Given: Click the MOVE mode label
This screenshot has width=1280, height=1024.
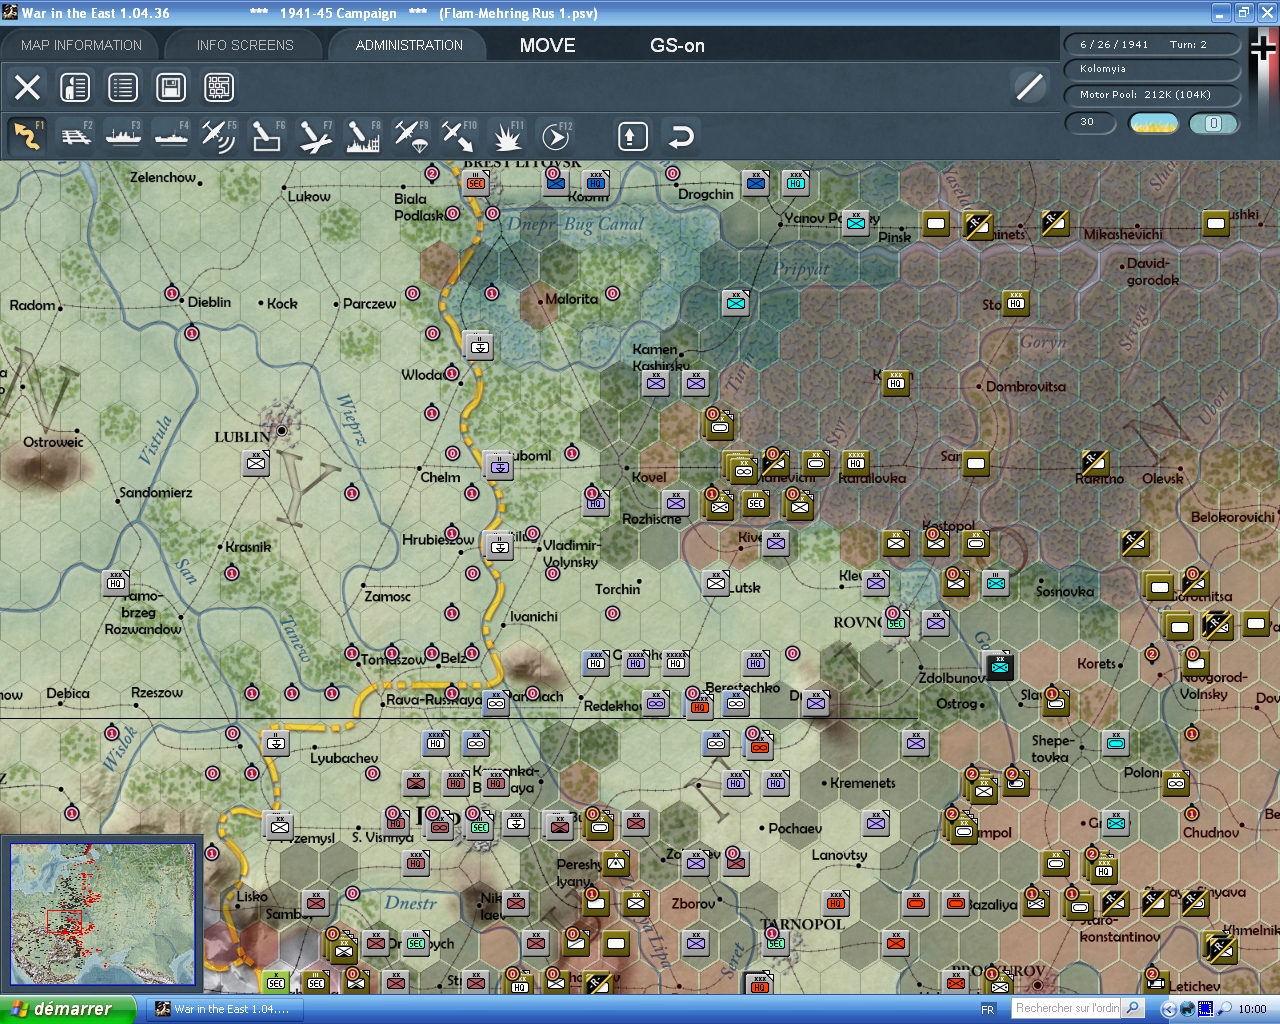Looking at the screenshot, I should [x=548, y=45].
